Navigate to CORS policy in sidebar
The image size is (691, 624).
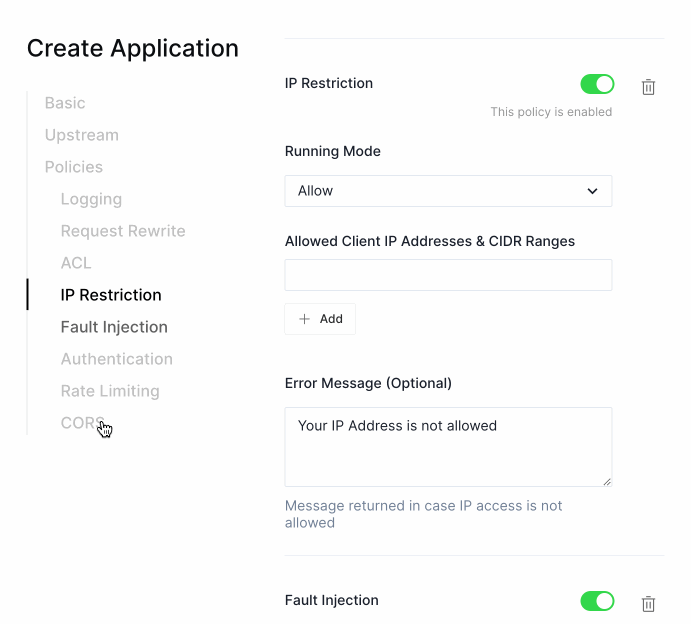click(80, 423)
